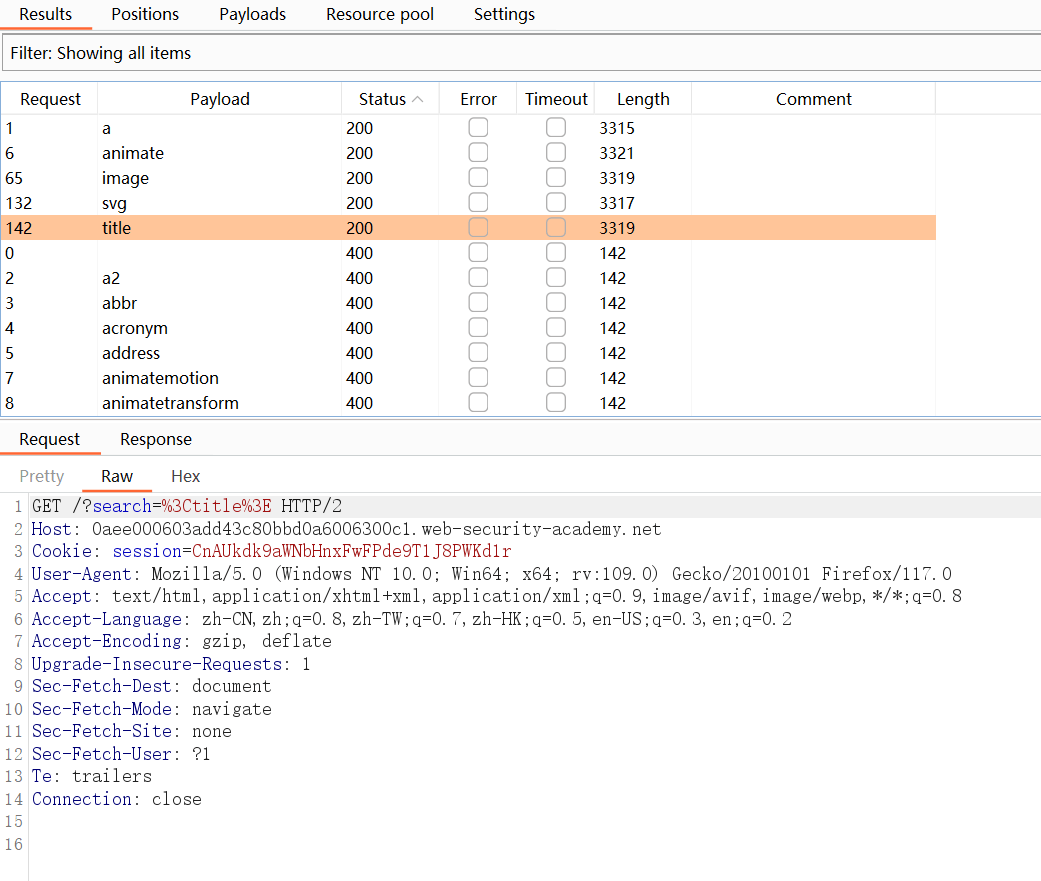1041x881 pixels.
Task: Select the animatetransform payload row
Action: tap(170, 403)
